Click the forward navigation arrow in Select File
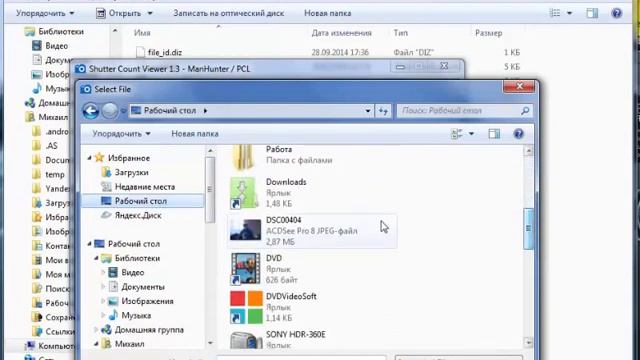The image size is (640, 360). point(109,111)
